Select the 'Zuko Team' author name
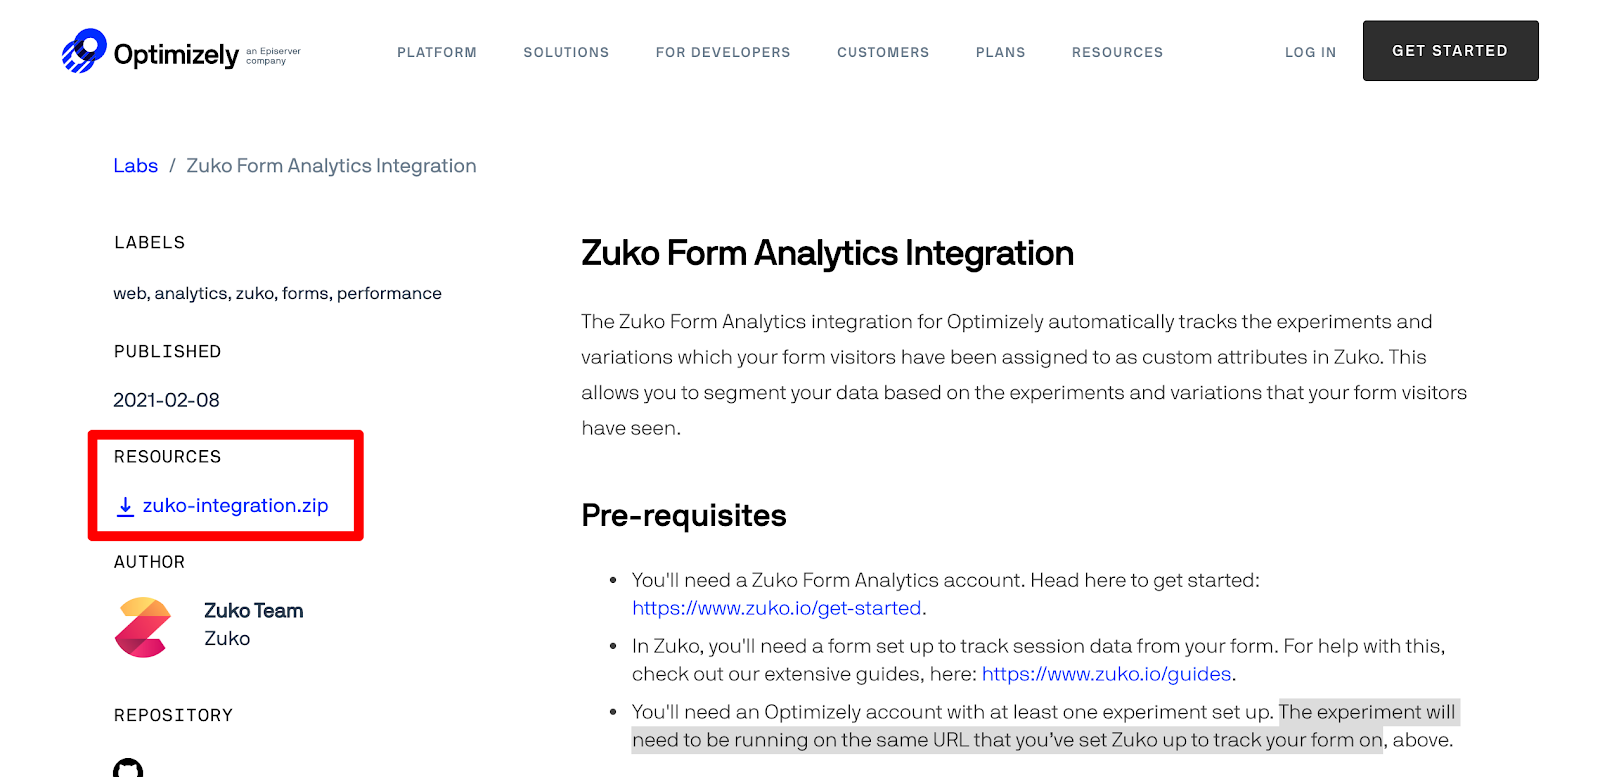 [x=253, y=610]
